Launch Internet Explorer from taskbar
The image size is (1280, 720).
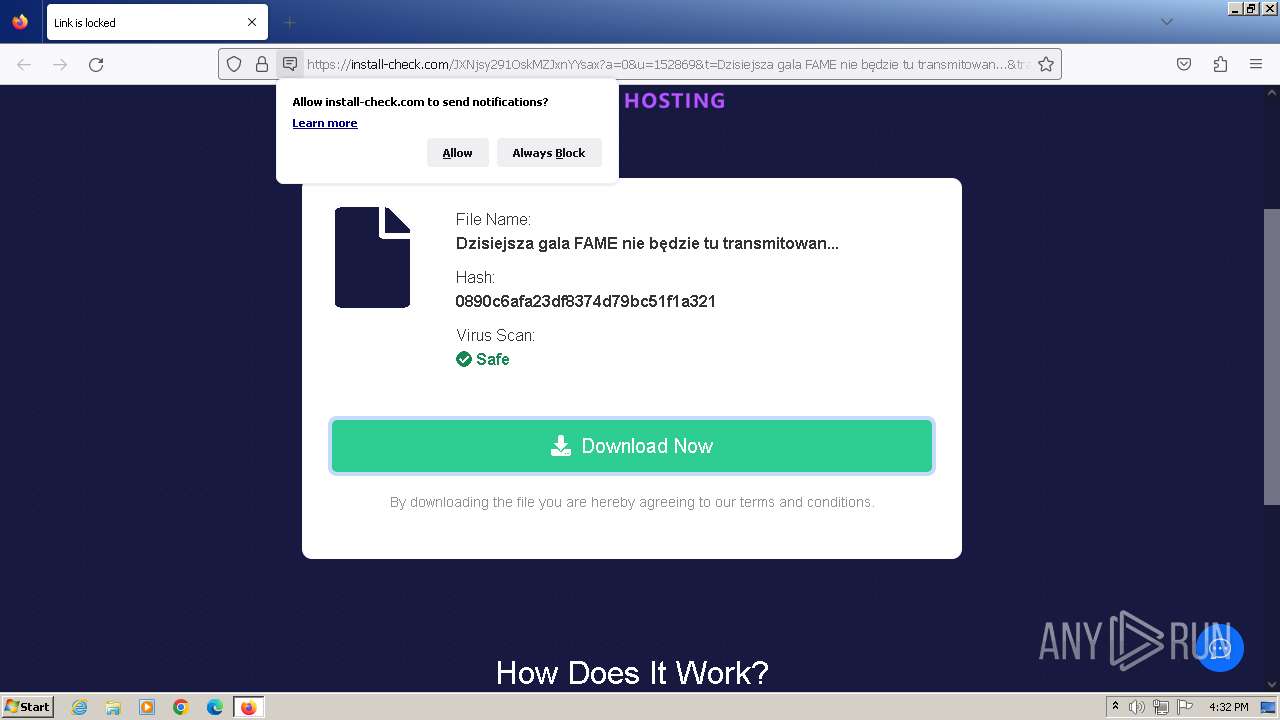[79, 707]
